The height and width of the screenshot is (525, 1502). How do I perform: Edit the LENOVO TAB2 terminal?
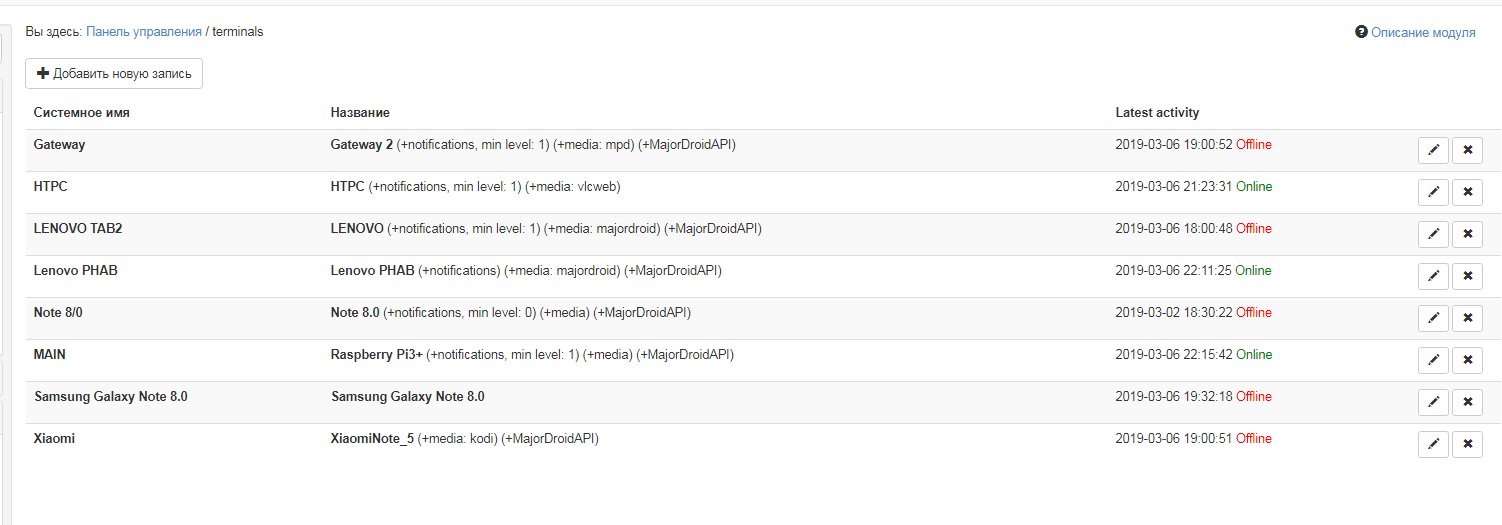[1433, 234]
